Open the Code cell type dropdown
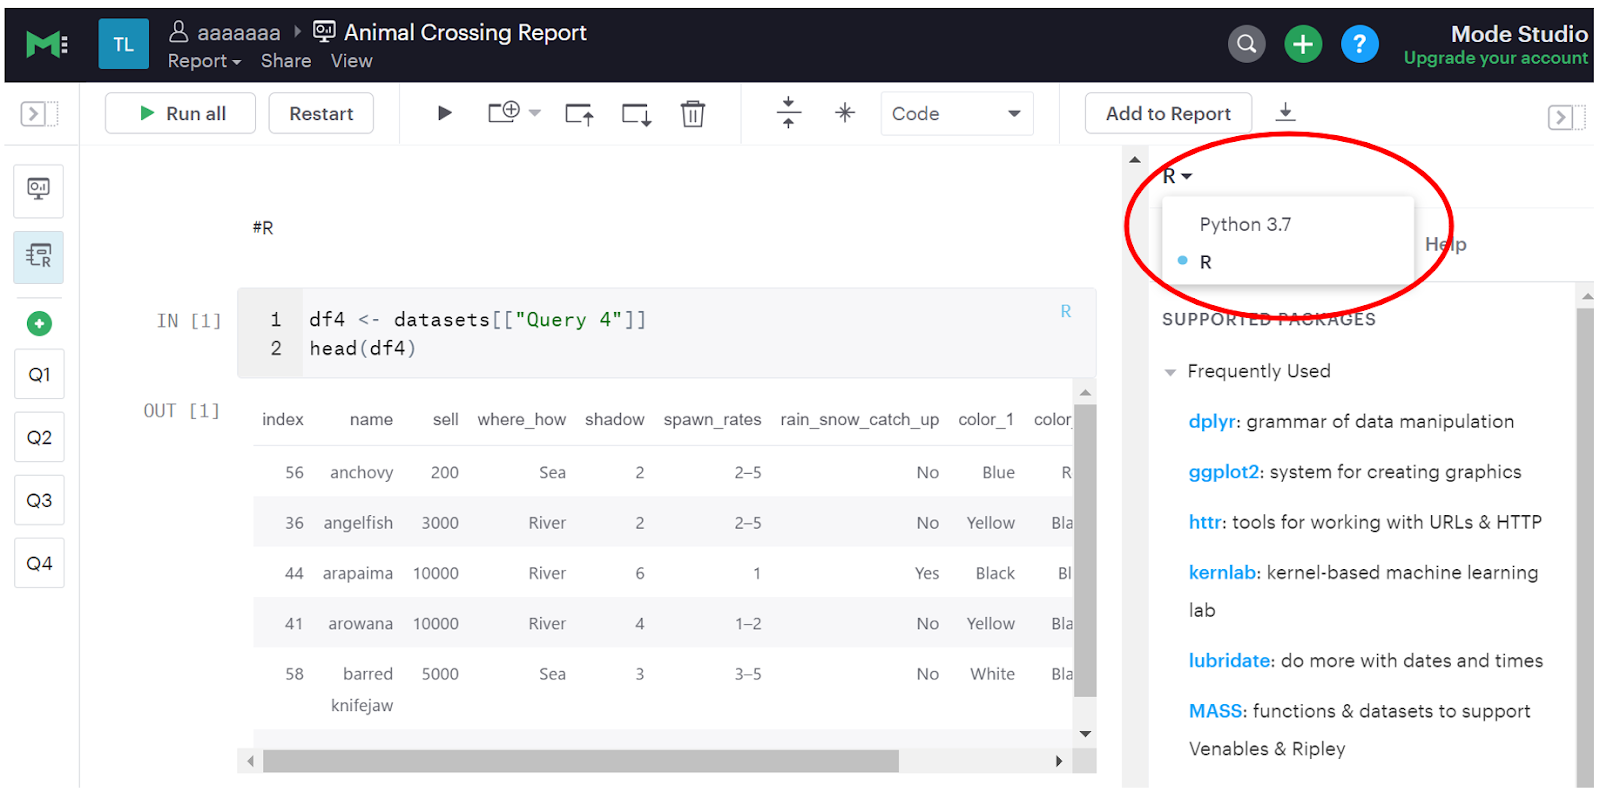The image size is (1600, 806). tap(956, 113)
